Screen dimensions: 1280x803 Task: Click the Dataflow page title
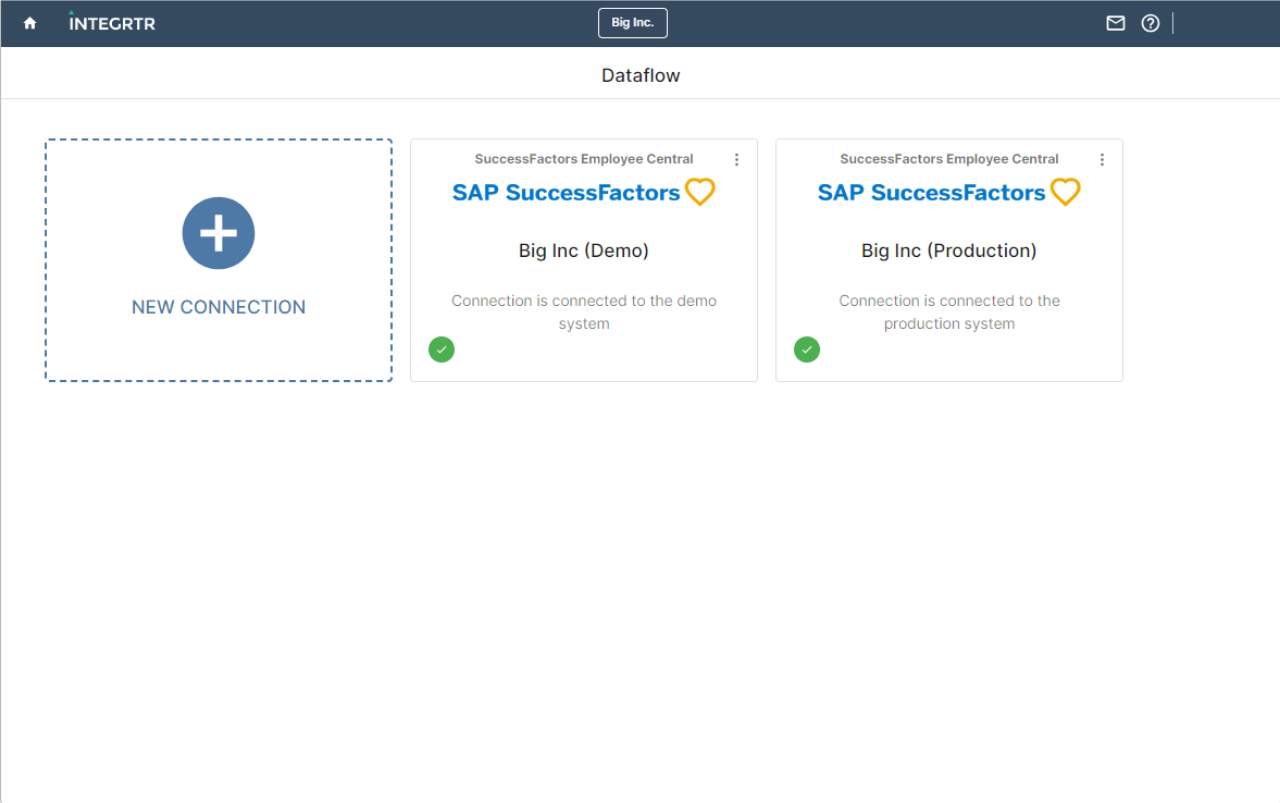point(640,75)
